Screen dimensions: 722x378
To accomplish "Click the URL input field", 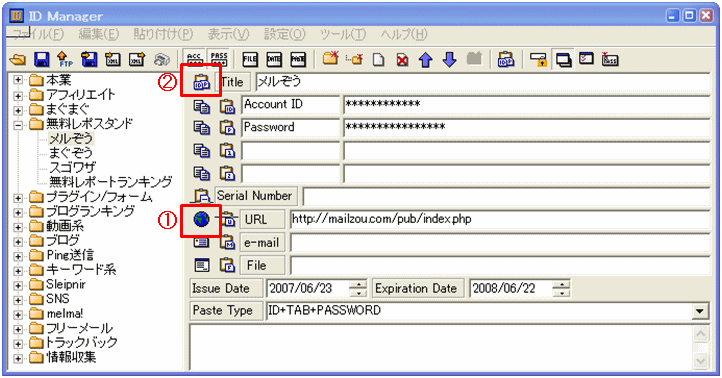I will coord(500,219).
